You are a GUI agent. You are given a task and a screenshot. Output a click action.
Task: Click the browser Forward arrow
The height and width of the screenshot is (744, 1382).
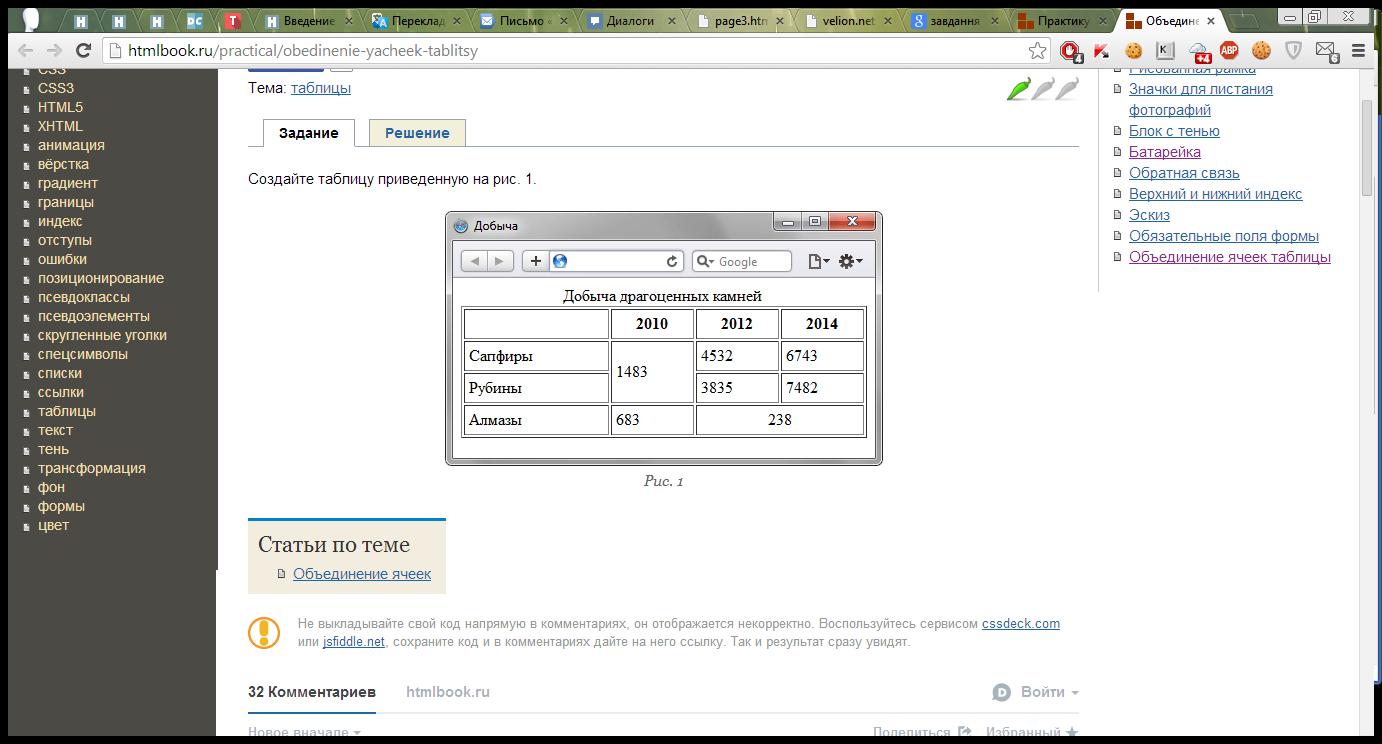[55, 51]
